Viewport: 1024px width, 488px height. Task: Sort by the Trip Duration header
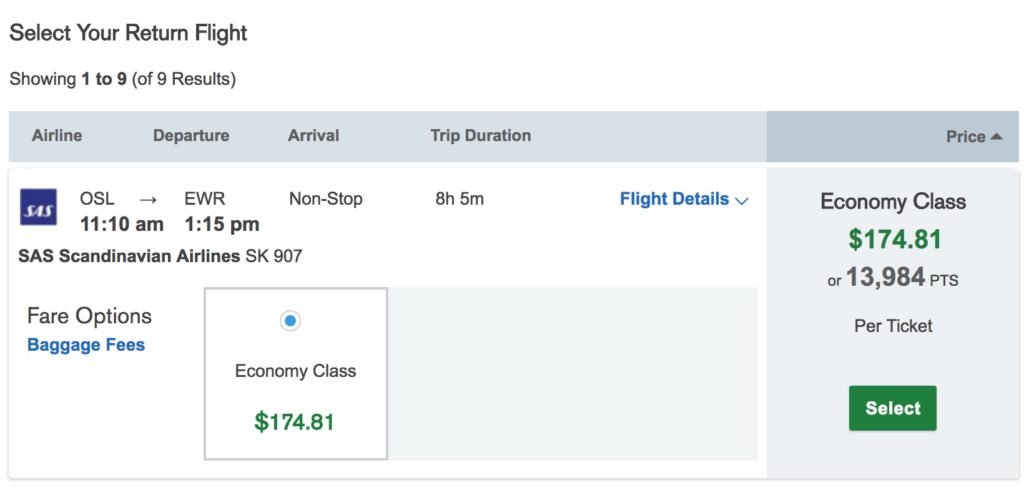pyautogui.click(x=480, y=135)
